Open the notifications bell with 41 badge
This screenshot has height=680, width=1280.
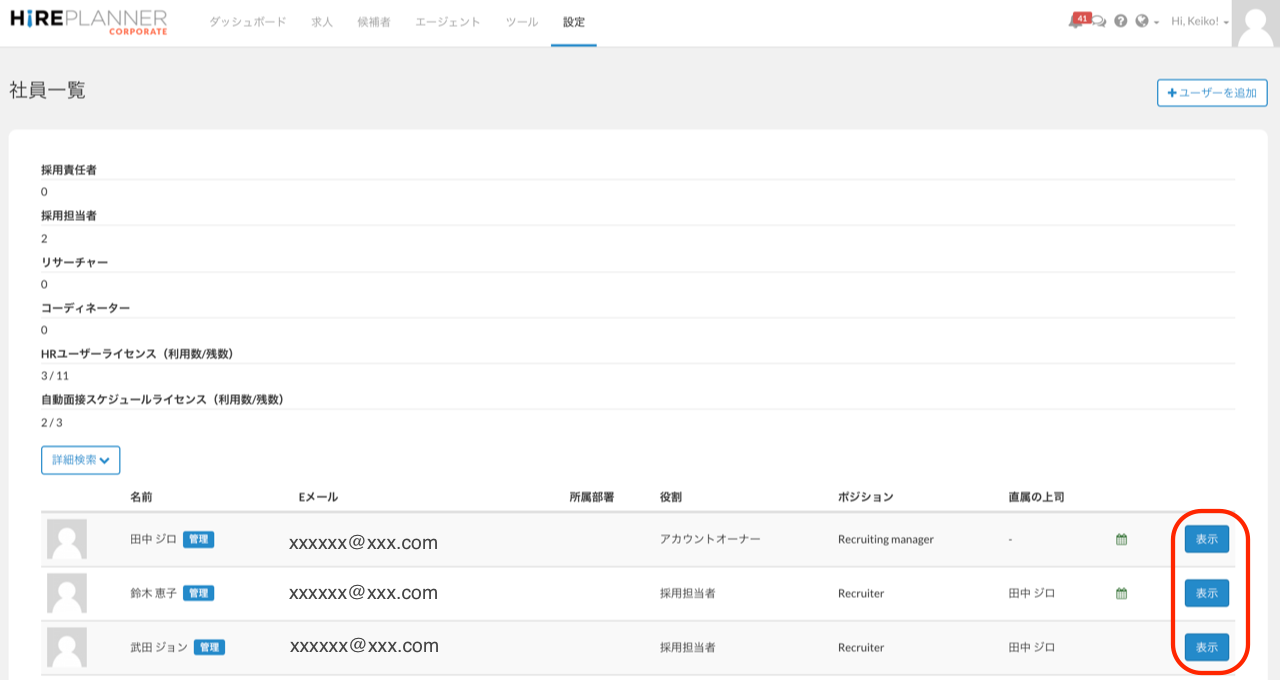point(1076,21)
